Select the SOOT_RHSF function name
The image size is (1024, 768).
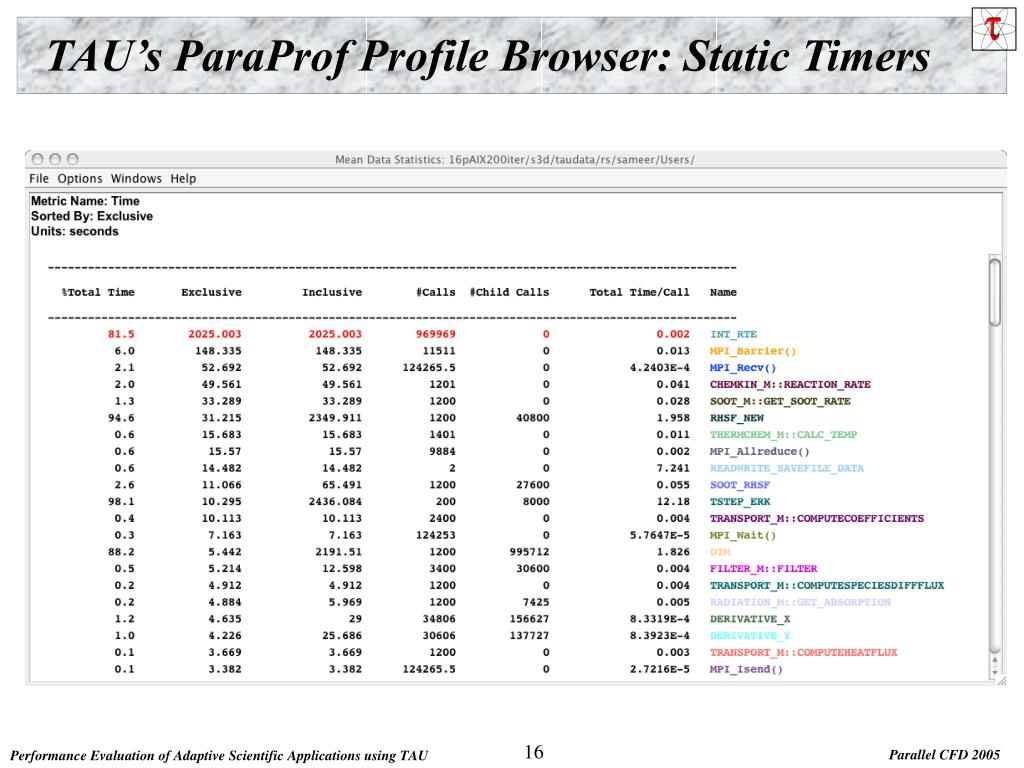point(739,485)
